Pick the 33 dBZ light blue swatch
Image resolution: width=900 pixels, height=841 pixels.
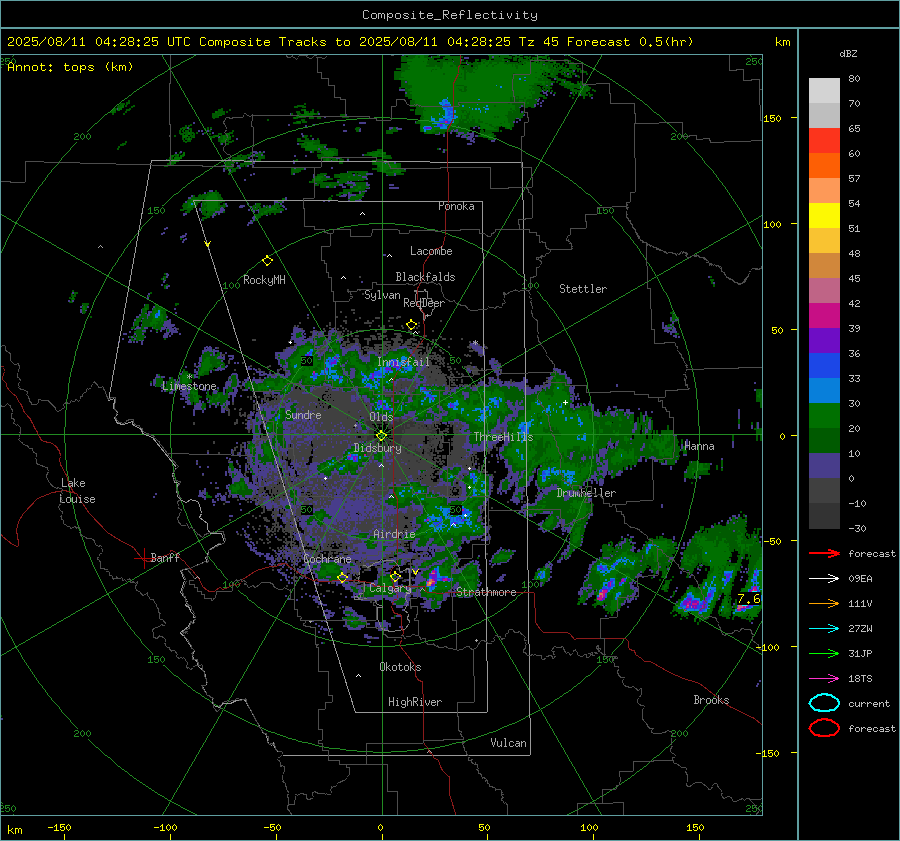[824, 390]
